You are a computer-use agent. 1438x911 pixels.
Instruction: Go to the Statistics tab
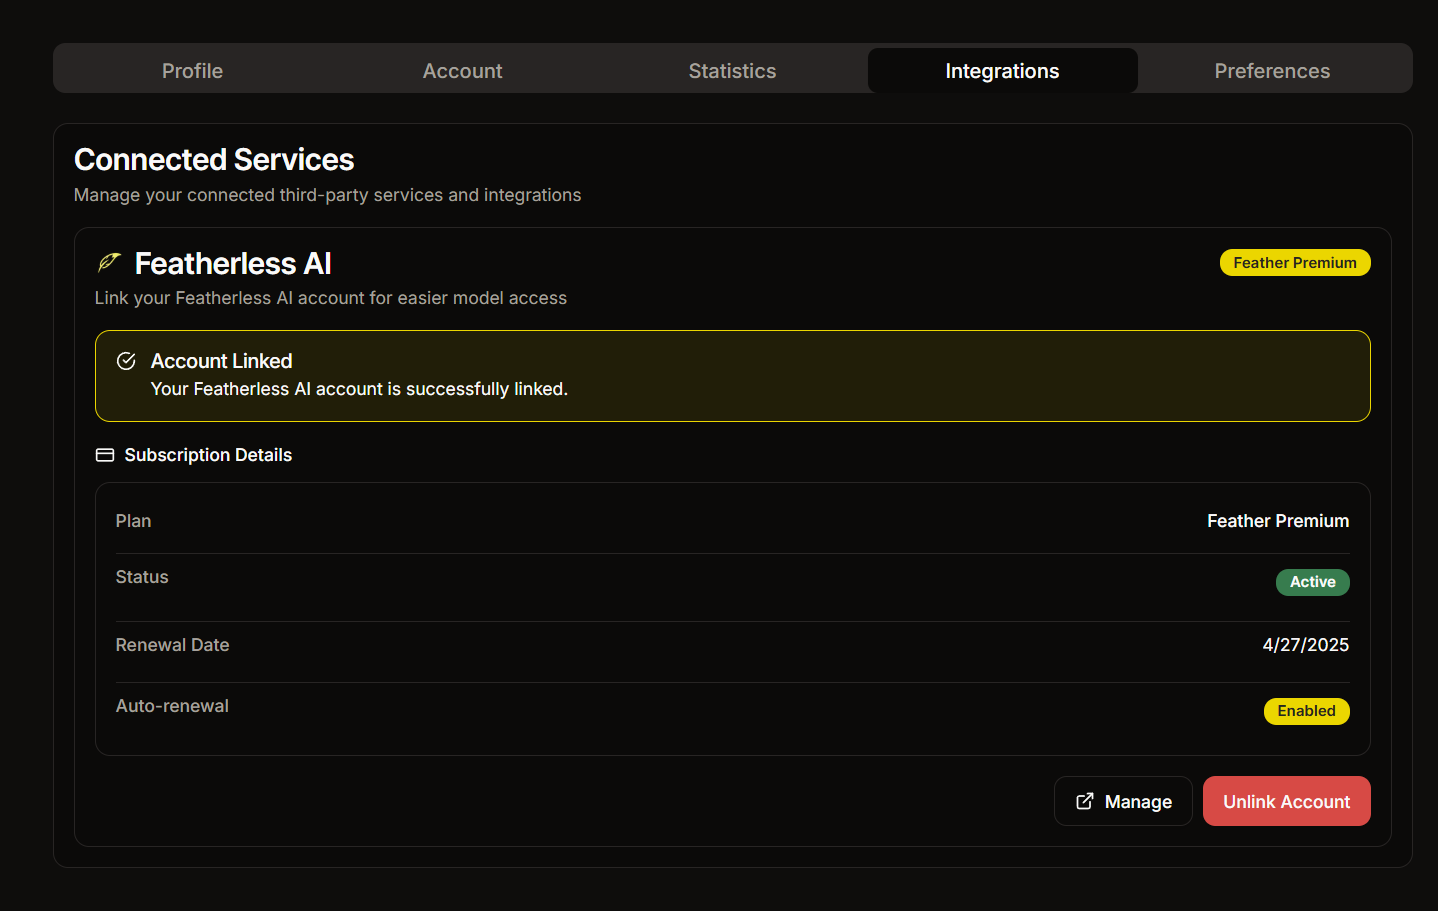tap(733, 71)
